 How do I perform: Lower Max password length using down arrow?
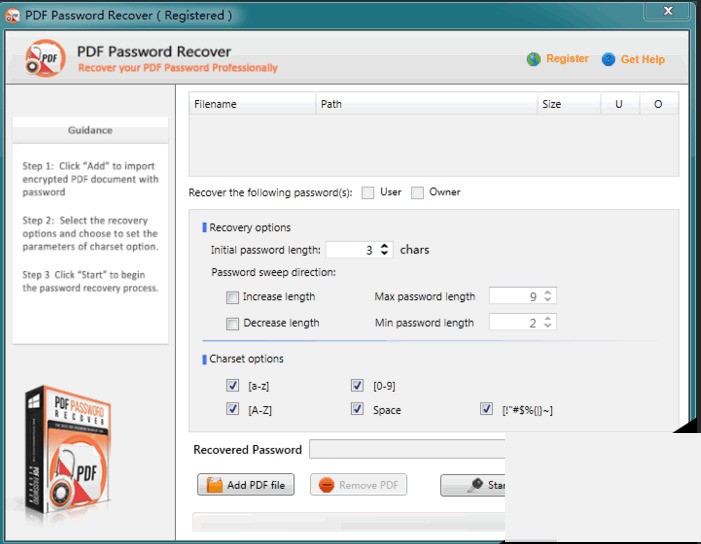pyautogui.click(x=548, y=299)
